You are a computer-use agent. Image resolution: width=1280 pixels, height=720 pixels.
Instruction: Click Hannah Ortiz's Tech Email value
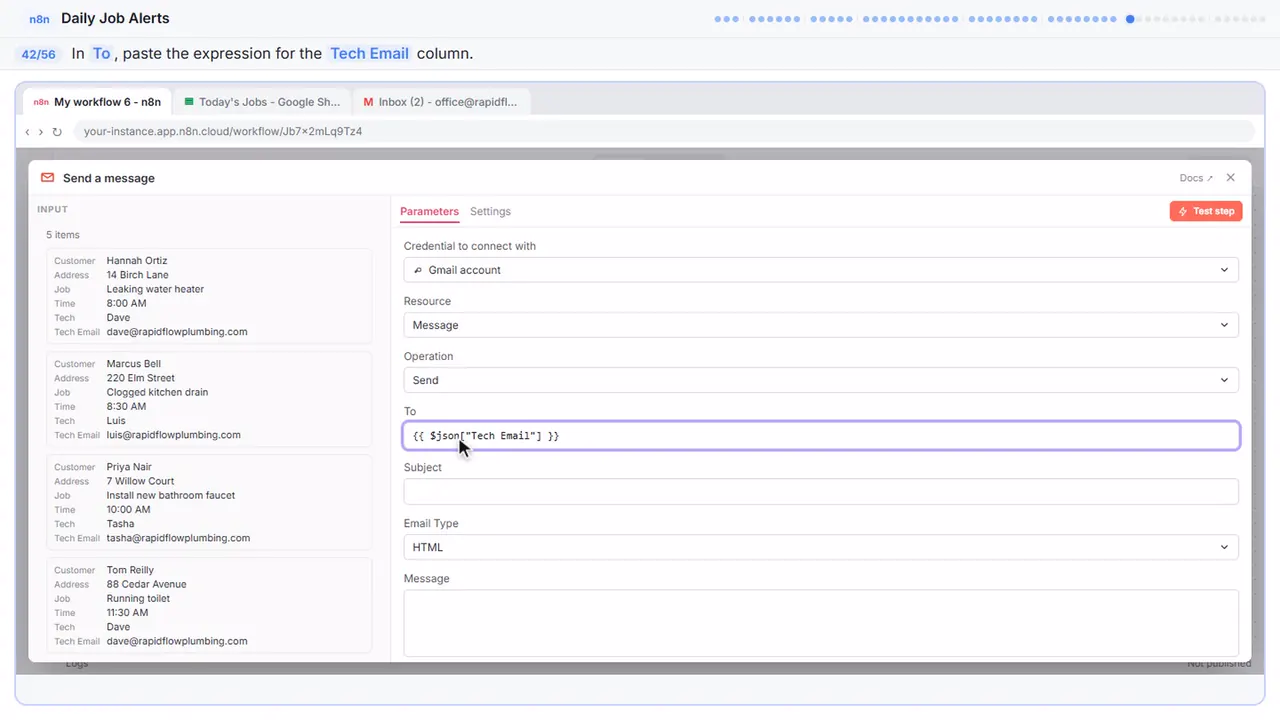[x=177, y=332]
